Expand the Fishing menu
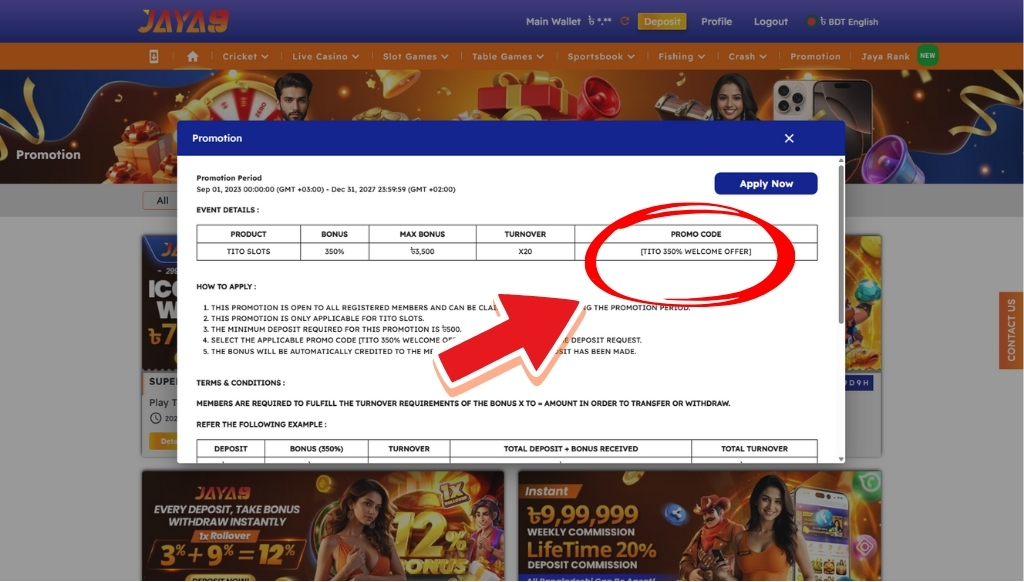Image resolution: width=1024 pixels, height=582 pixels. pyautogui.click(x=681, y=56)
